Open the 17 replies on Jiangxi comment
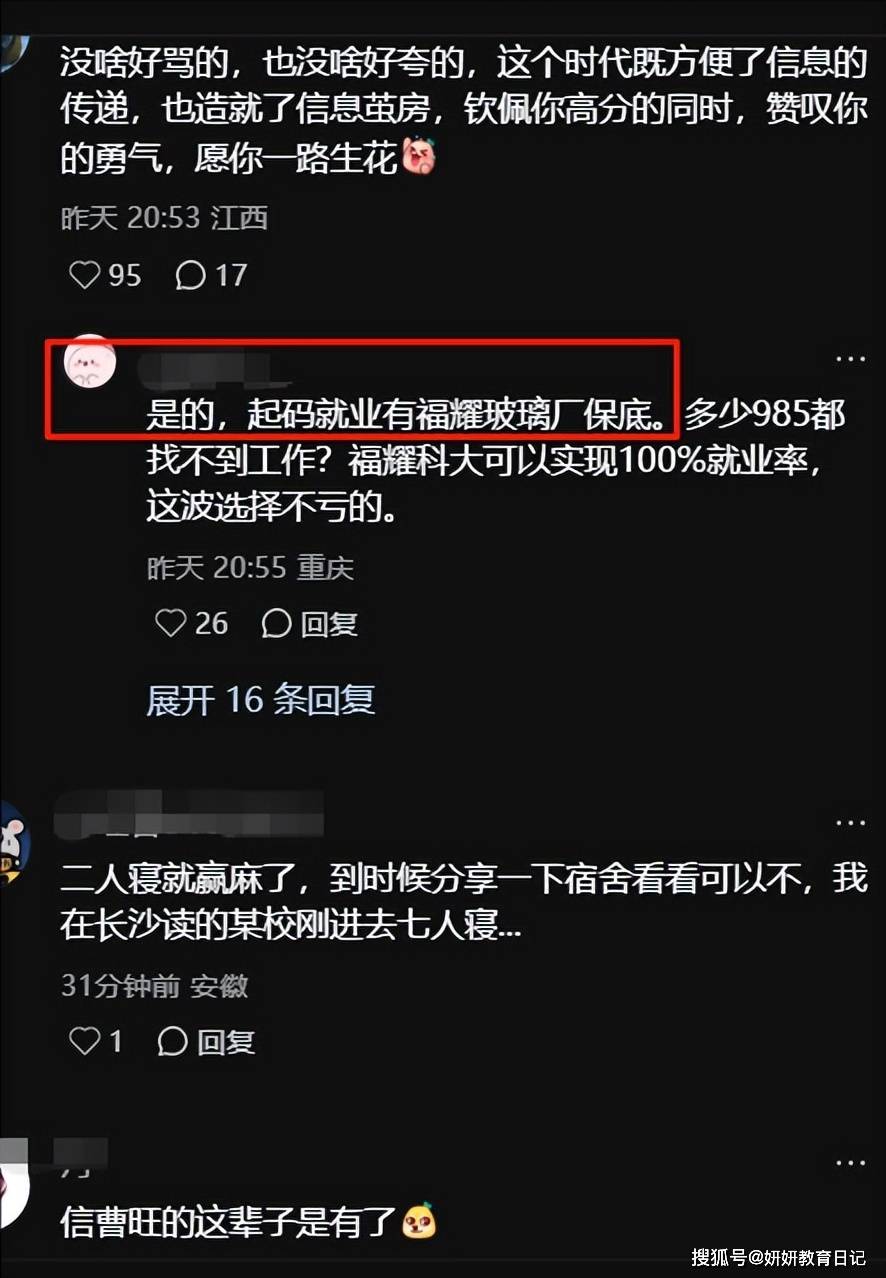 [x=190, y=275]
